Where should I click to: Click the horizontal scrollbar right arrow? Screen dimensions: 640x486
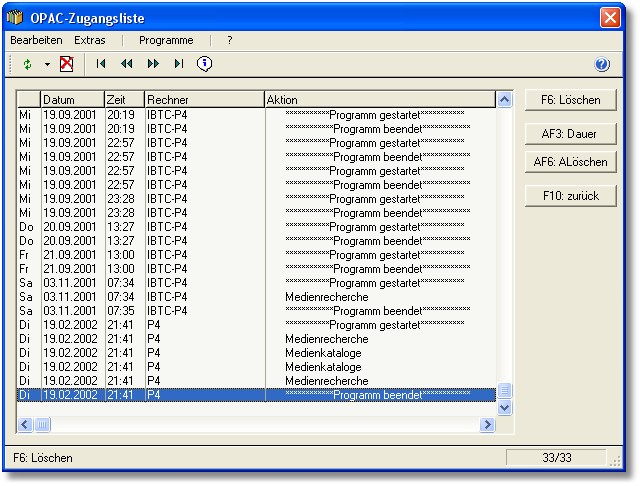[488, 425]
